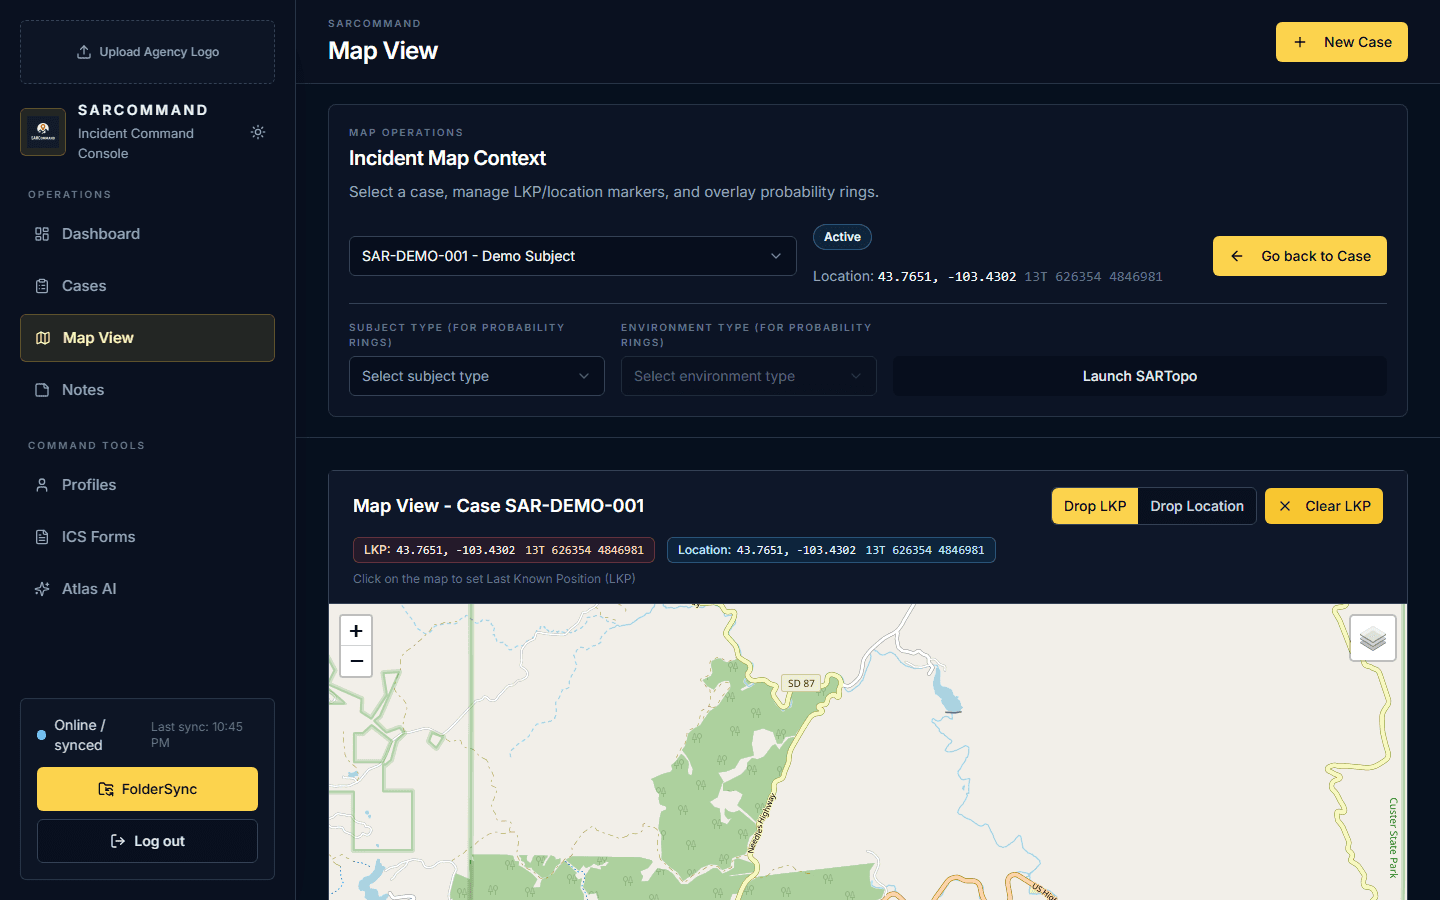Clear the LKP marker

point(1324,506)
